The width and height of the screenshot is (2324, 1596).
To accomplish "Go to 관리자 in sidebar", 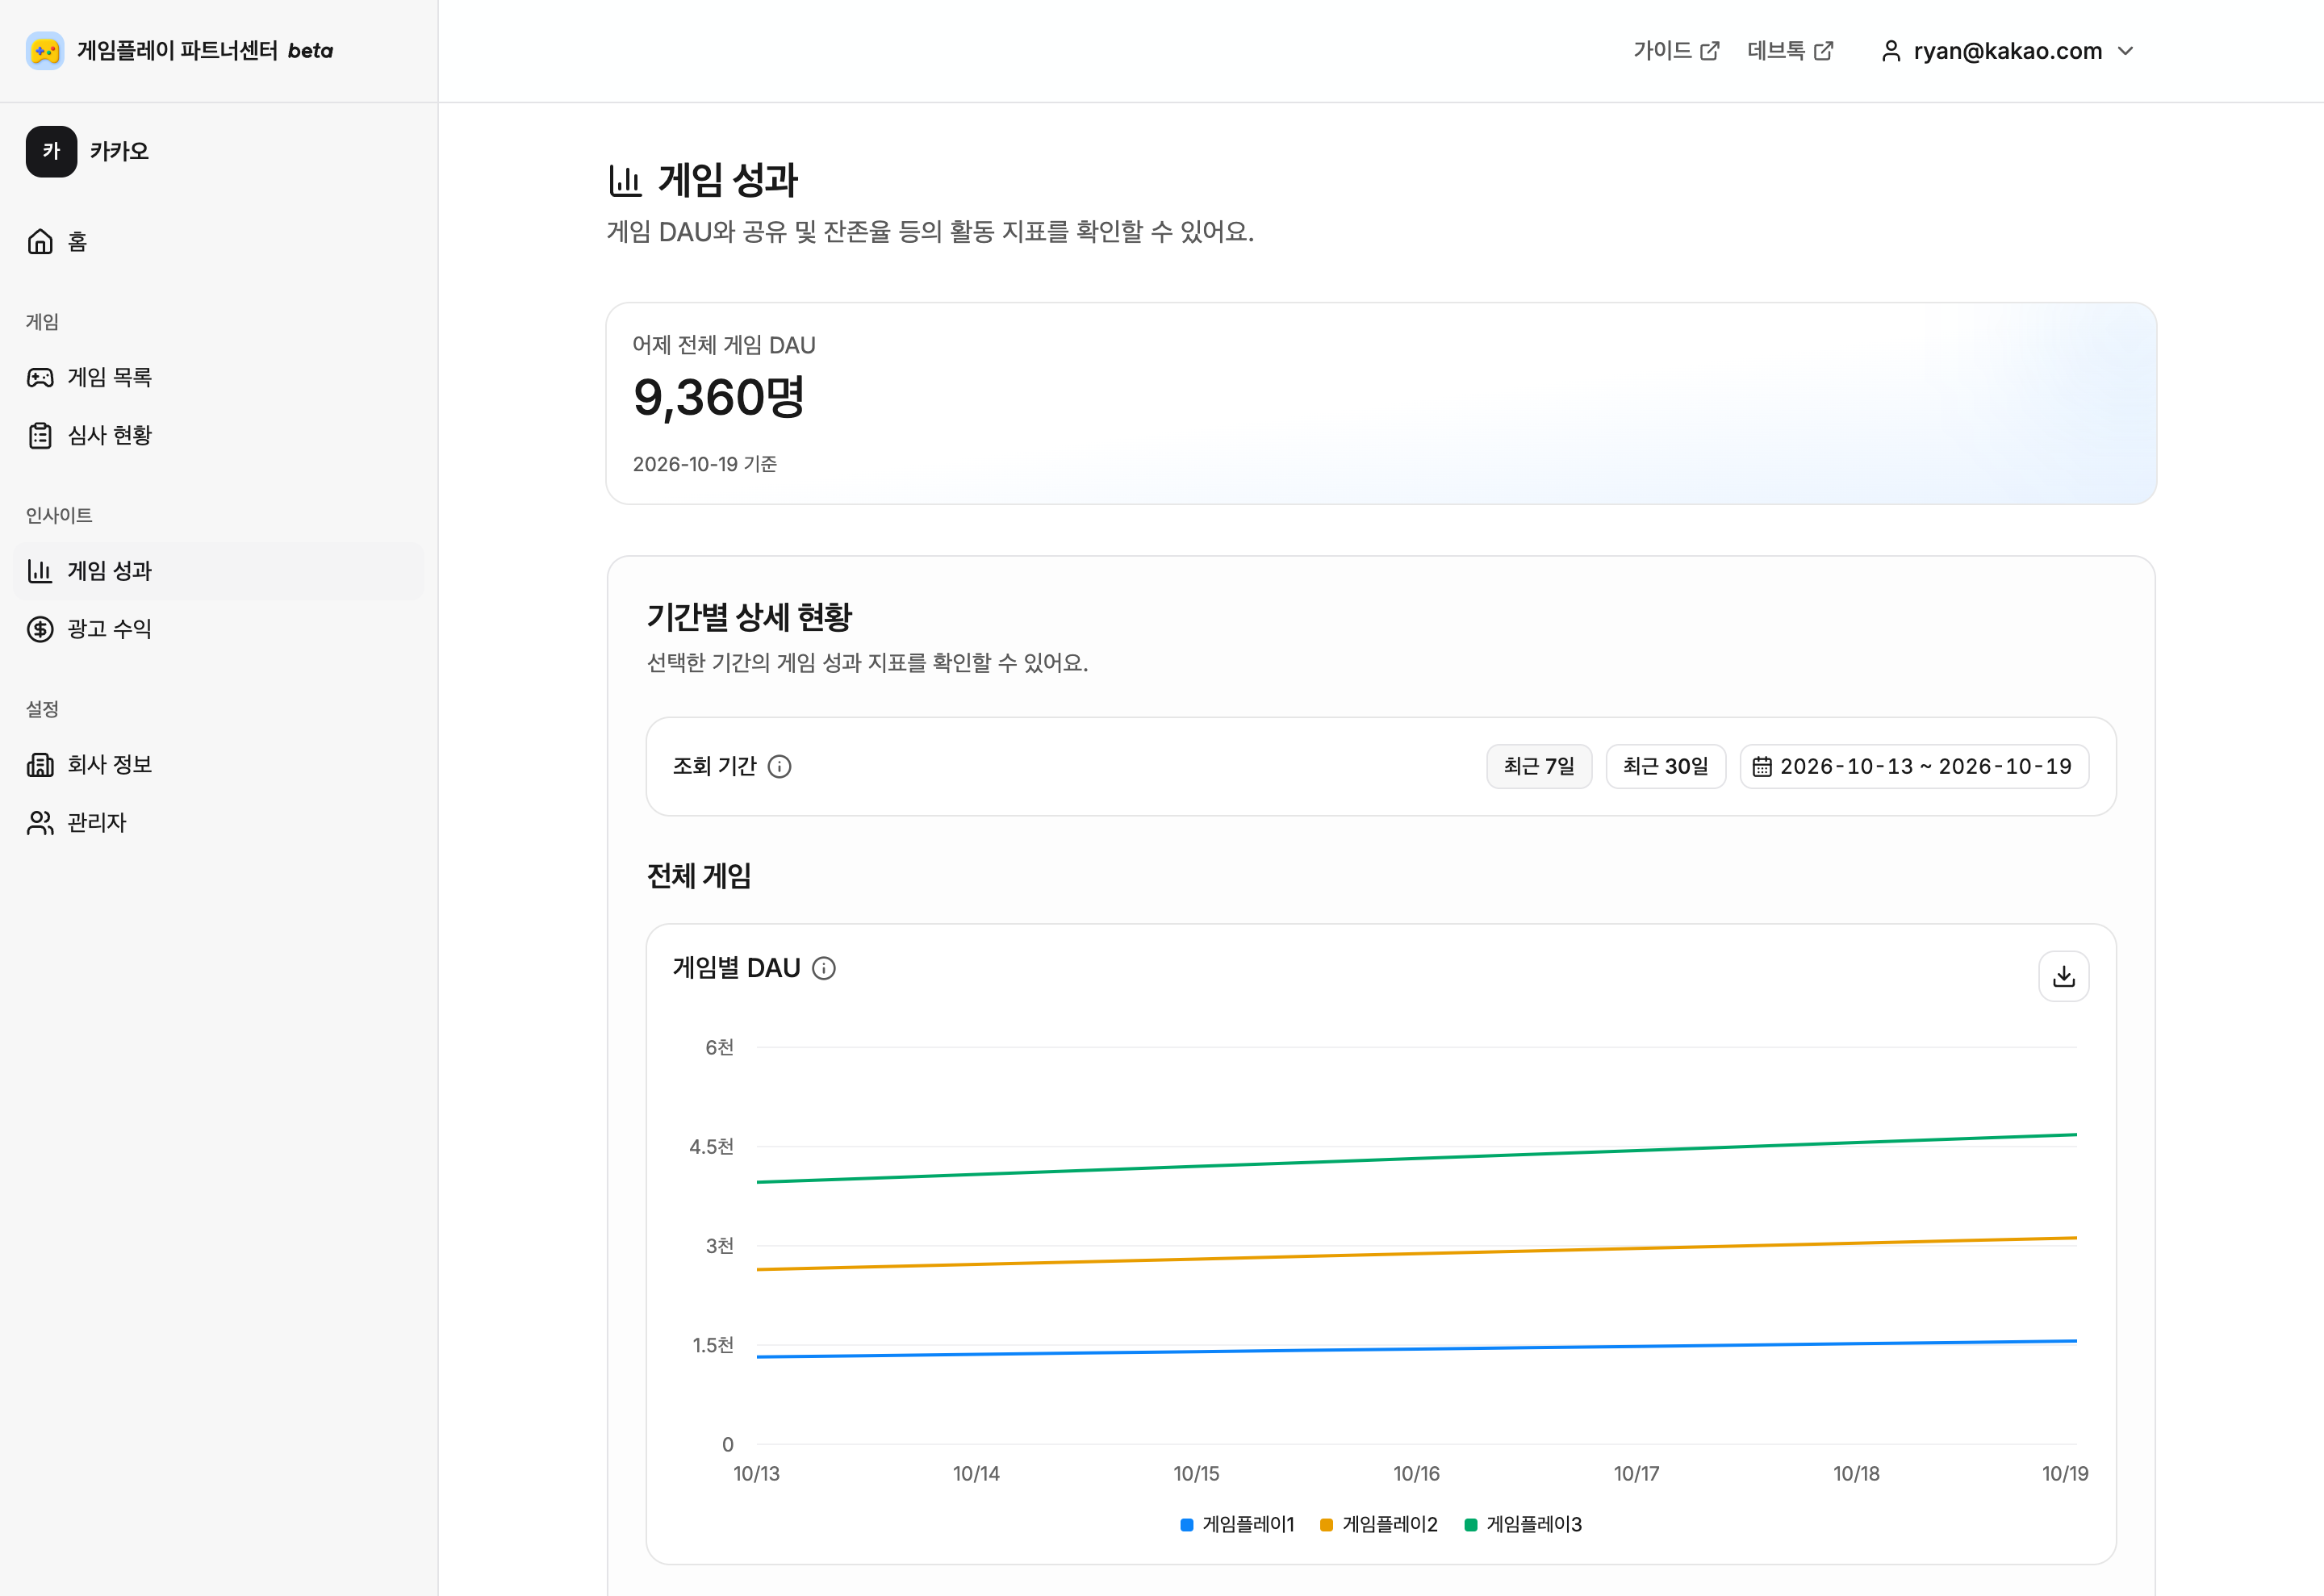I will [218, 823].
